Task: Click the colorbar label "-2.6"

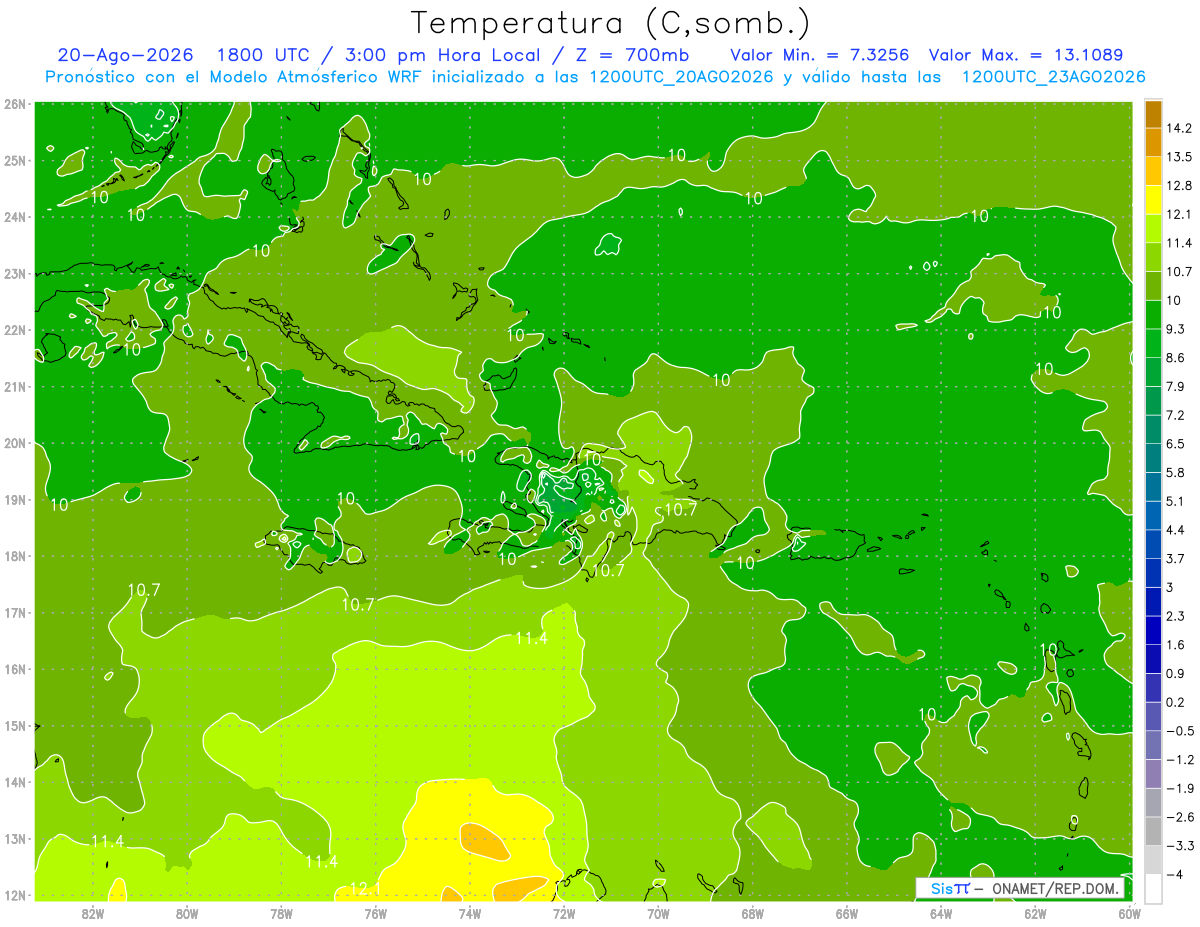Action: point(1180,817)
